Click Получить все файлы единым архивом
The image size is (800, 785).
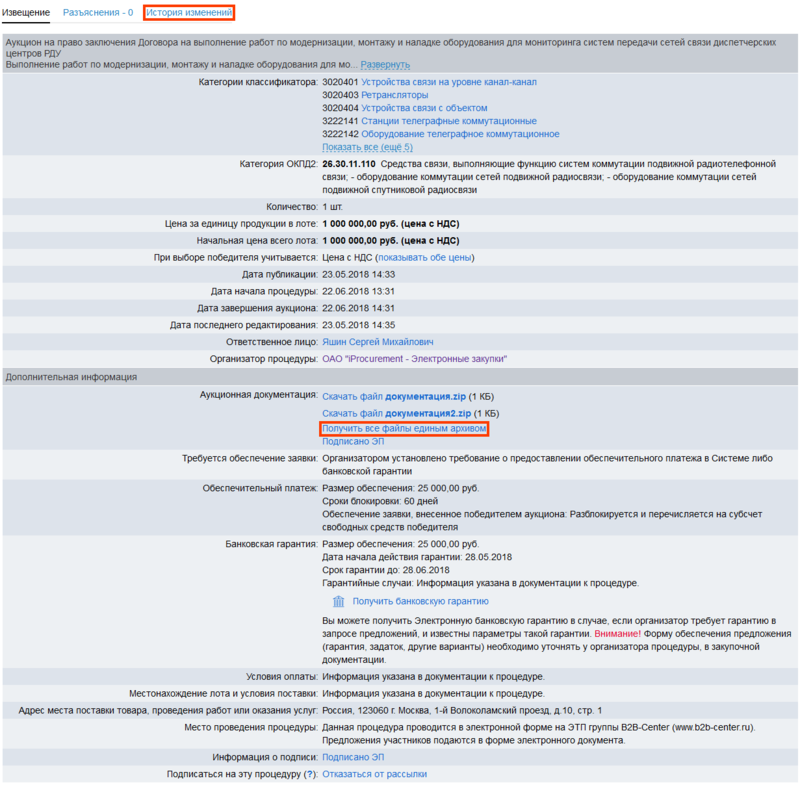[404, 428]
